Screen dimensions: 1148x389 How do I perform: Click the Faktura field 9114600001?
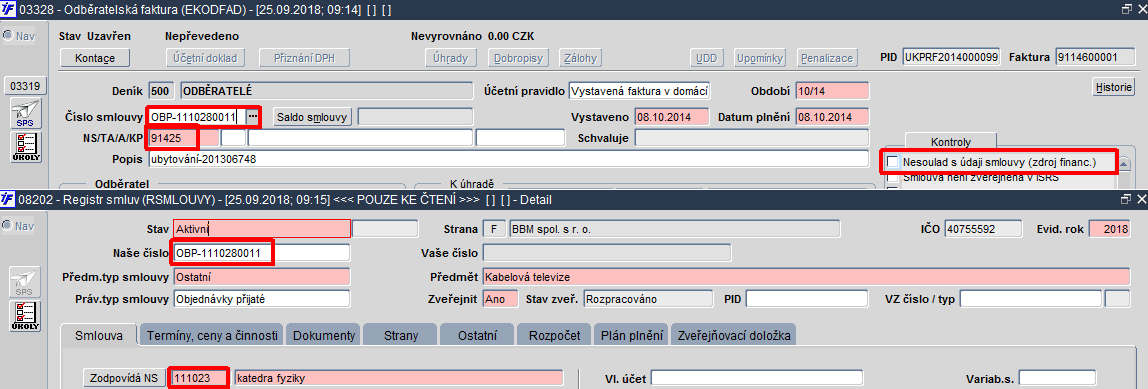(1095, 57)
